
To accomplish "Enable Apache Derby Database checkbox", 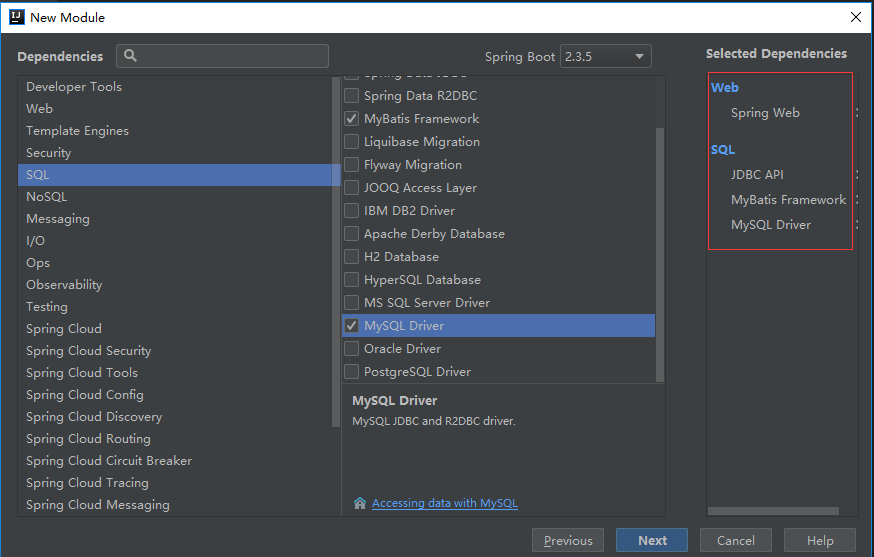I will click(351, 234).
